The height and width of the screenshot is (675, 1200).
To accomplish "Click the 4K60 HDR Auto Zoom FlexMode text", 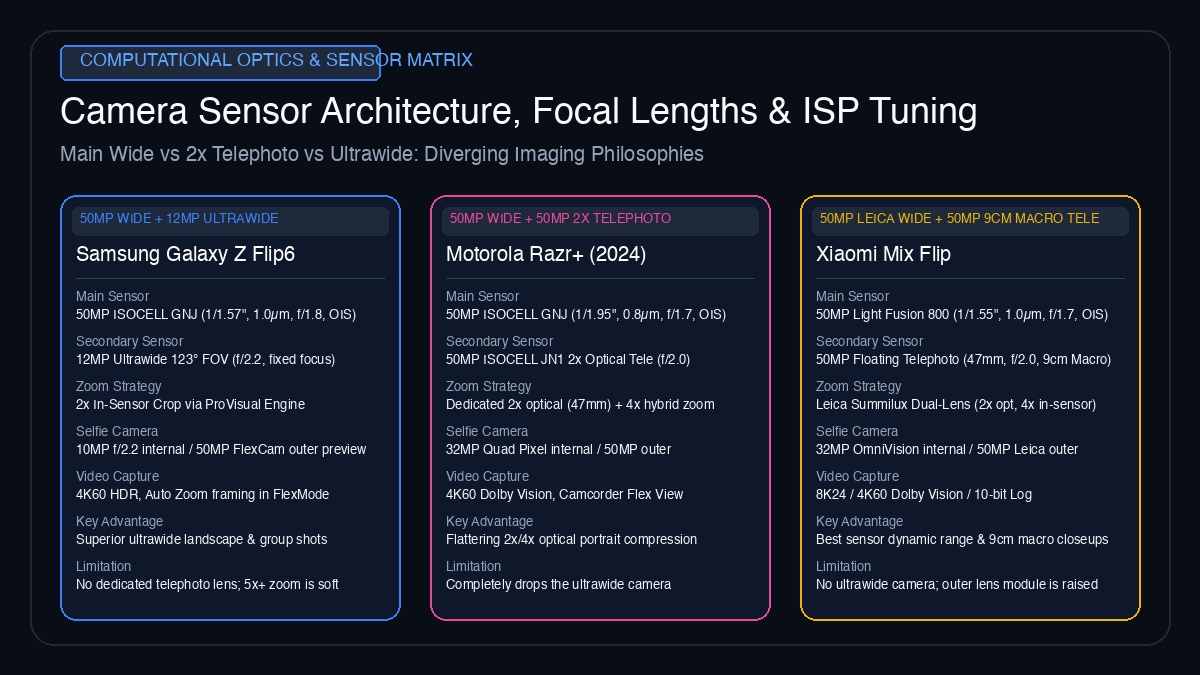I will point(202,494).
